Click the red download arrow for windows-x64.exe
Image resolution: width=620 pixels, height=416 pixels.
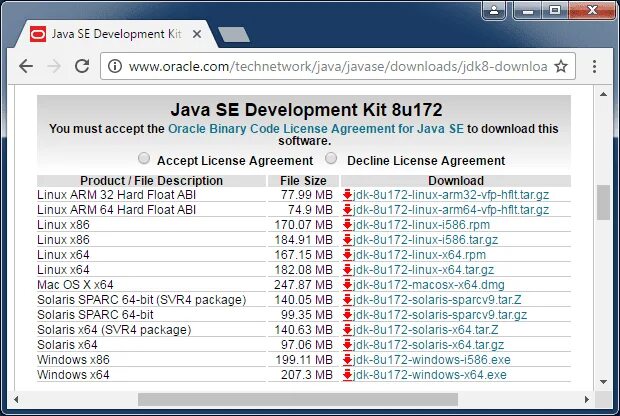(x=347, y=375)
